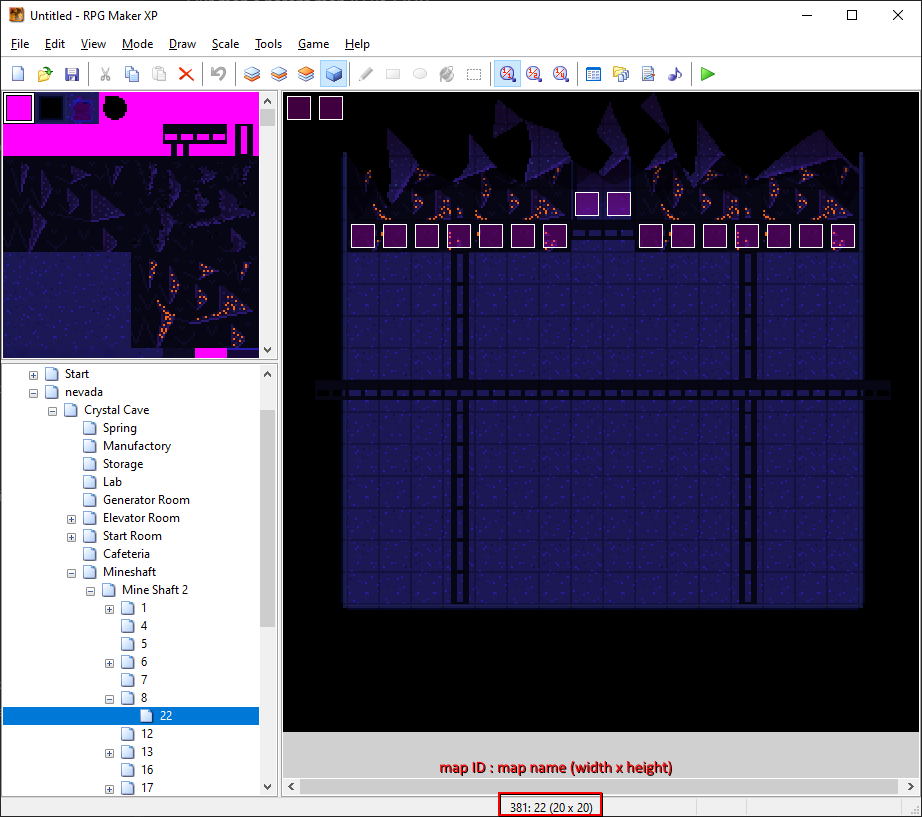Set map zoom to 1:1 scale
Screen dimensions: 922x817
click(x=508, y=74)
